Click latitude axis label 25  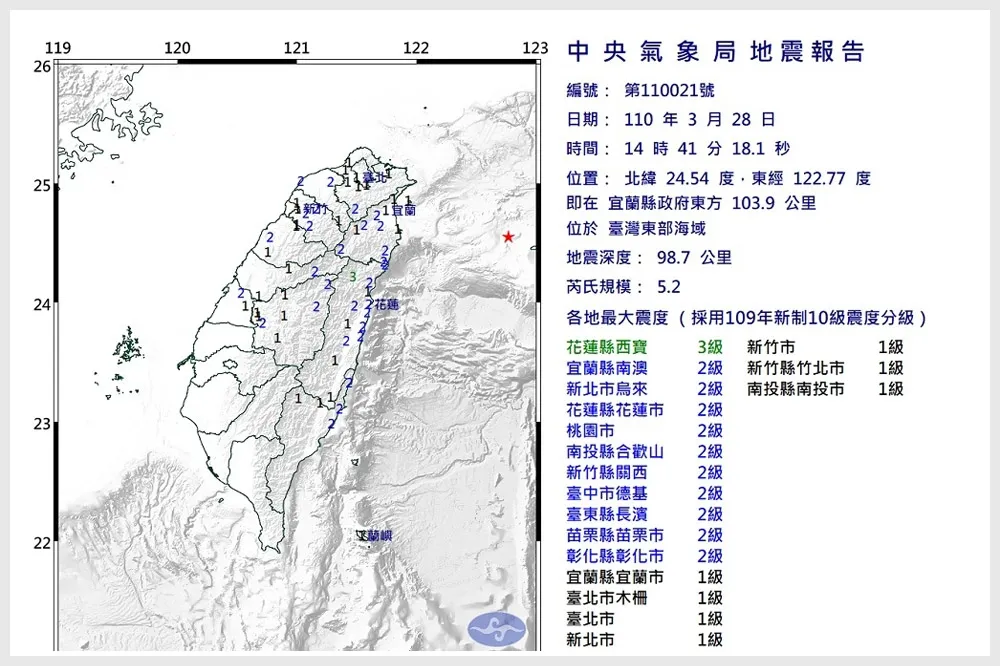pos(42,186)
